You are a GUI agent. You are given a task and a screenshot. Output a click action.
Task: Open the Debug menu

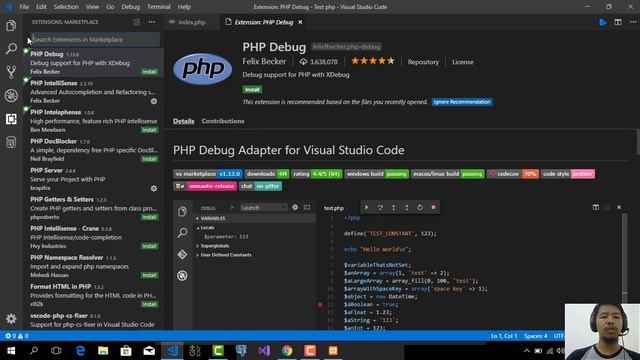pyautogui.click(x=131, y=7)
